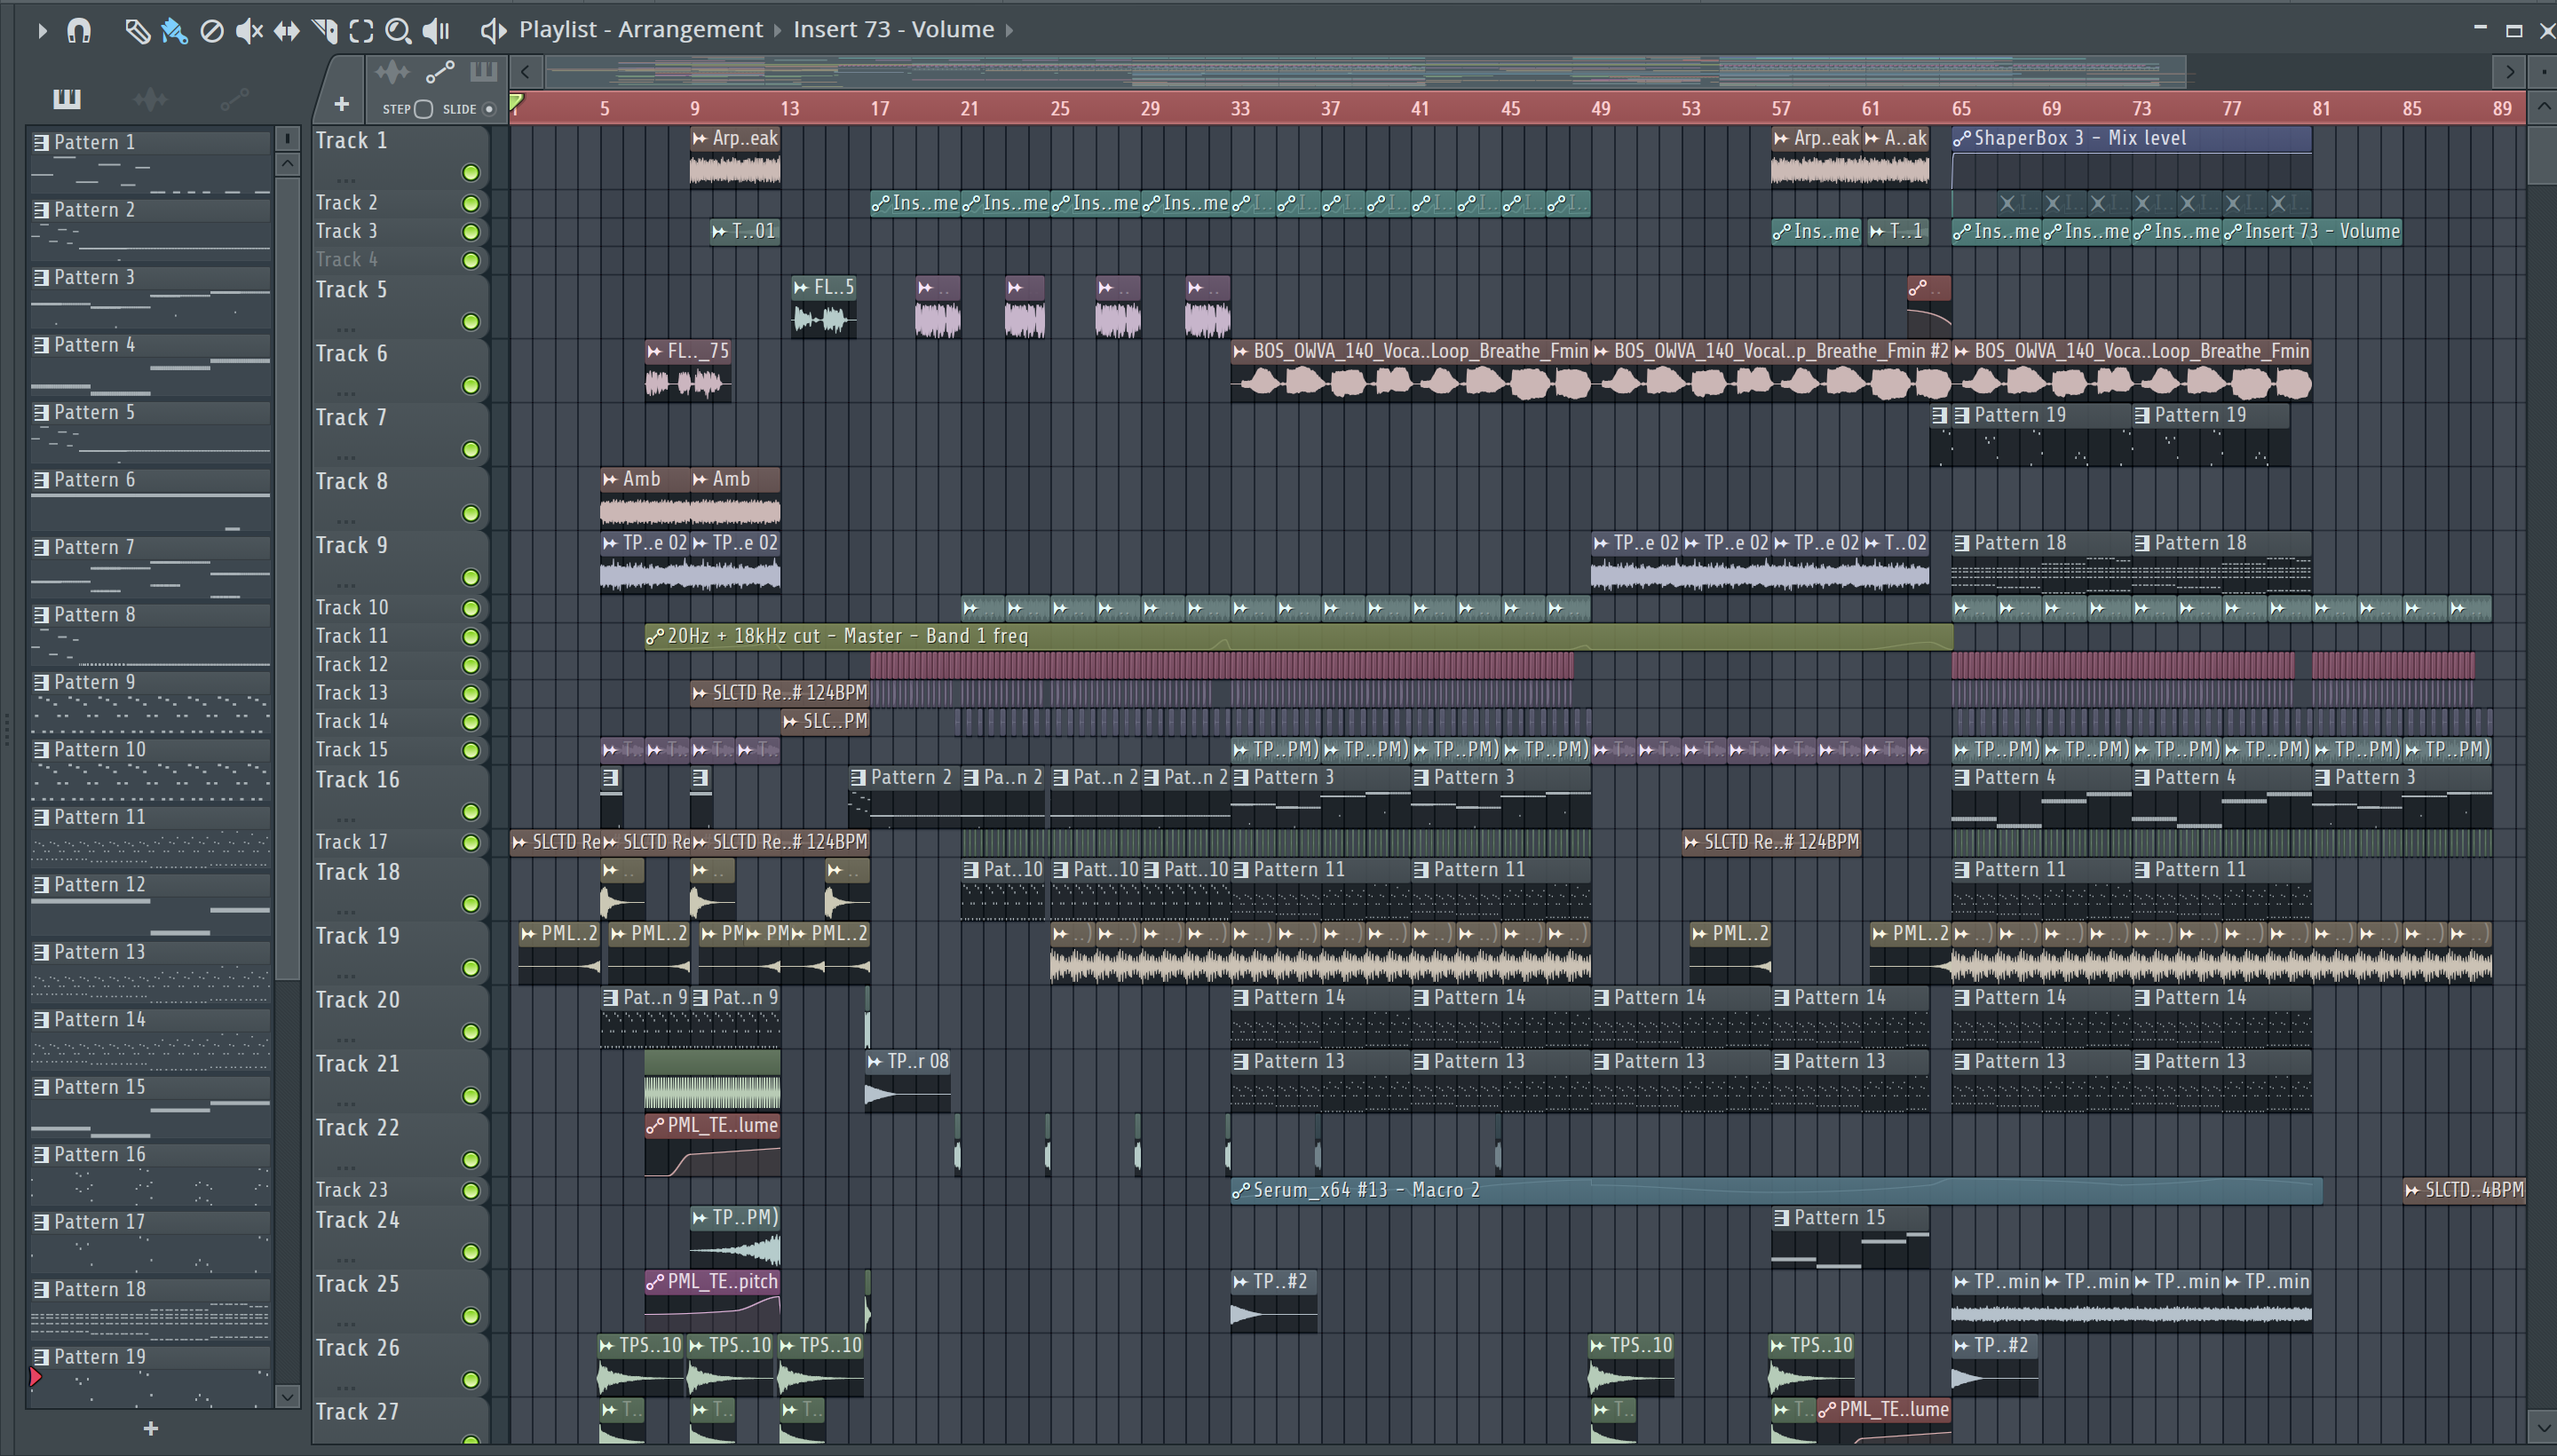The image size is (2557, 1456).
Task: Open PML_TE..lume clip menu on Track 22
Action: click(x=656, y=1126)
